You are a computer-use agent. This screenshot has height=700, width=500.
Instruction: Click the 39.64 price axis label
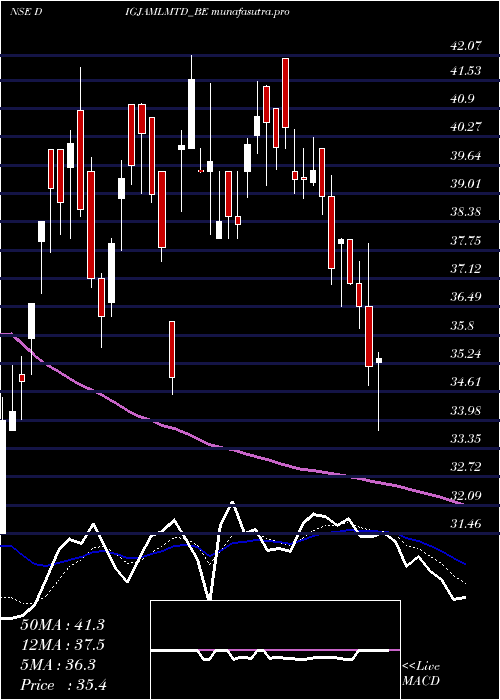467,156
